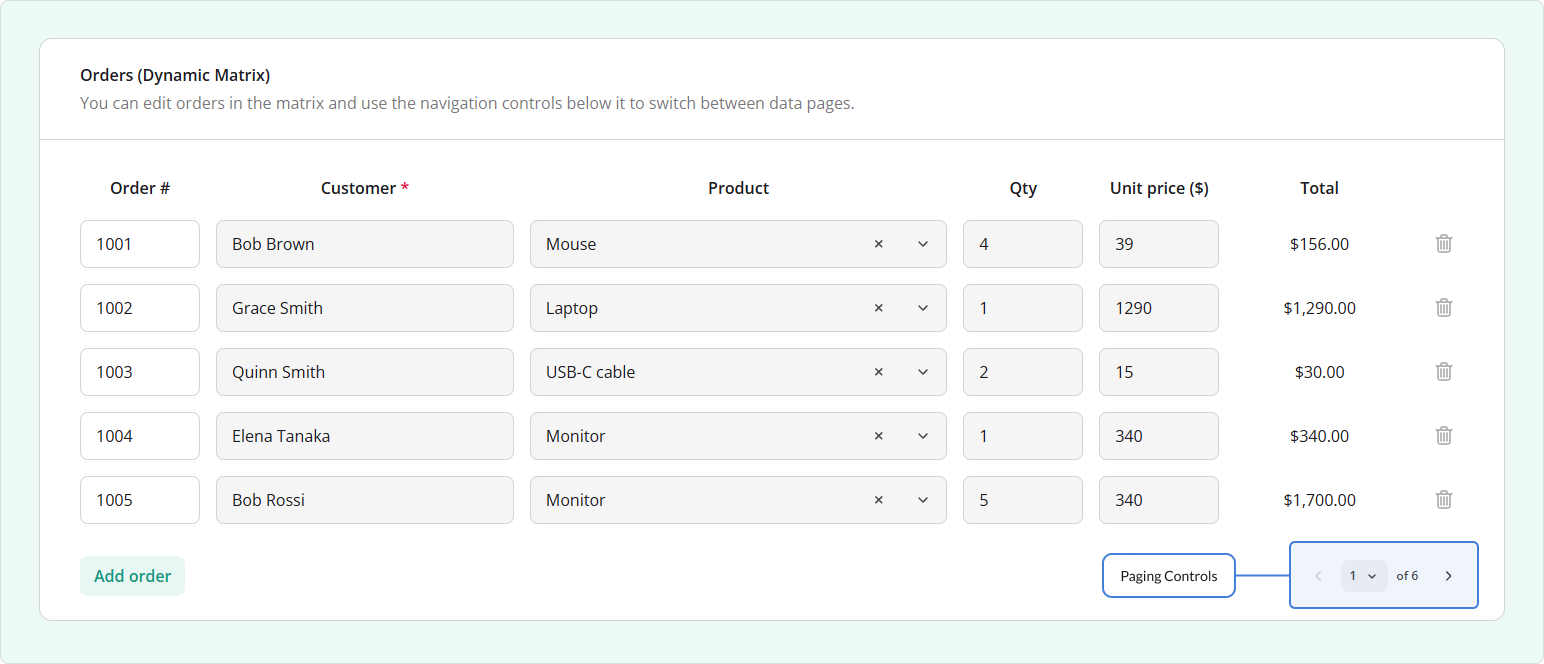Delete order 1004 with trash icon

point(1444,435)
